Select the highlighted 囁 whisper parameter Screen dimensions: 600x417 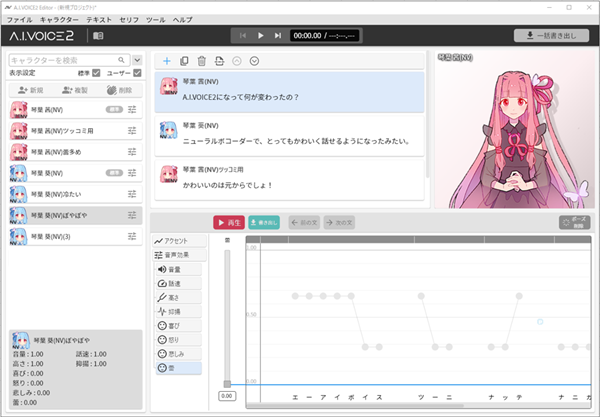(x=179, y=368)
